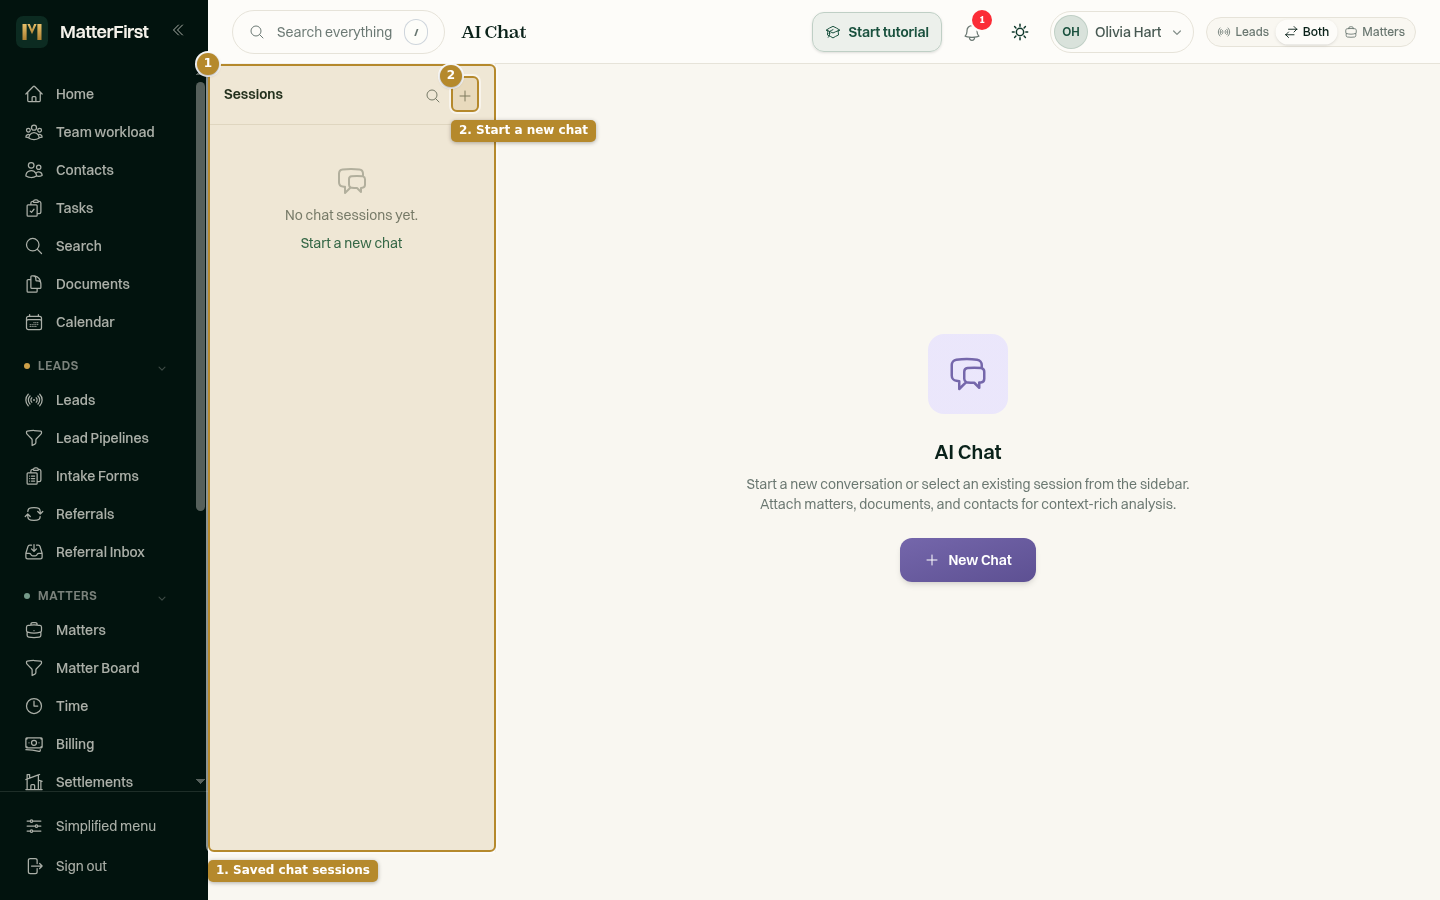
Task: Click plus icon to start new chat
Action: [465, 96]
